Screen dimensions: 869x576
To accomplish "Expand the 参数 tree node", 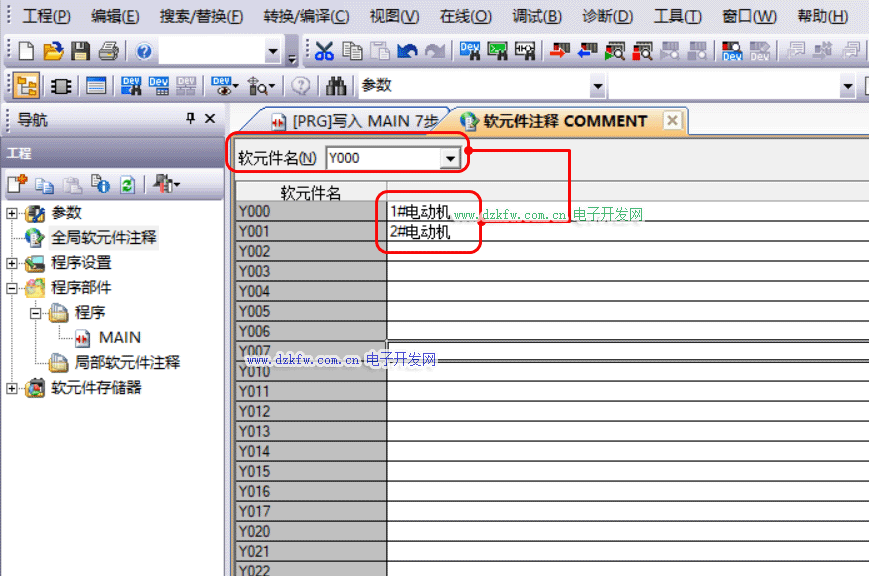I will (x=12, y=213).
